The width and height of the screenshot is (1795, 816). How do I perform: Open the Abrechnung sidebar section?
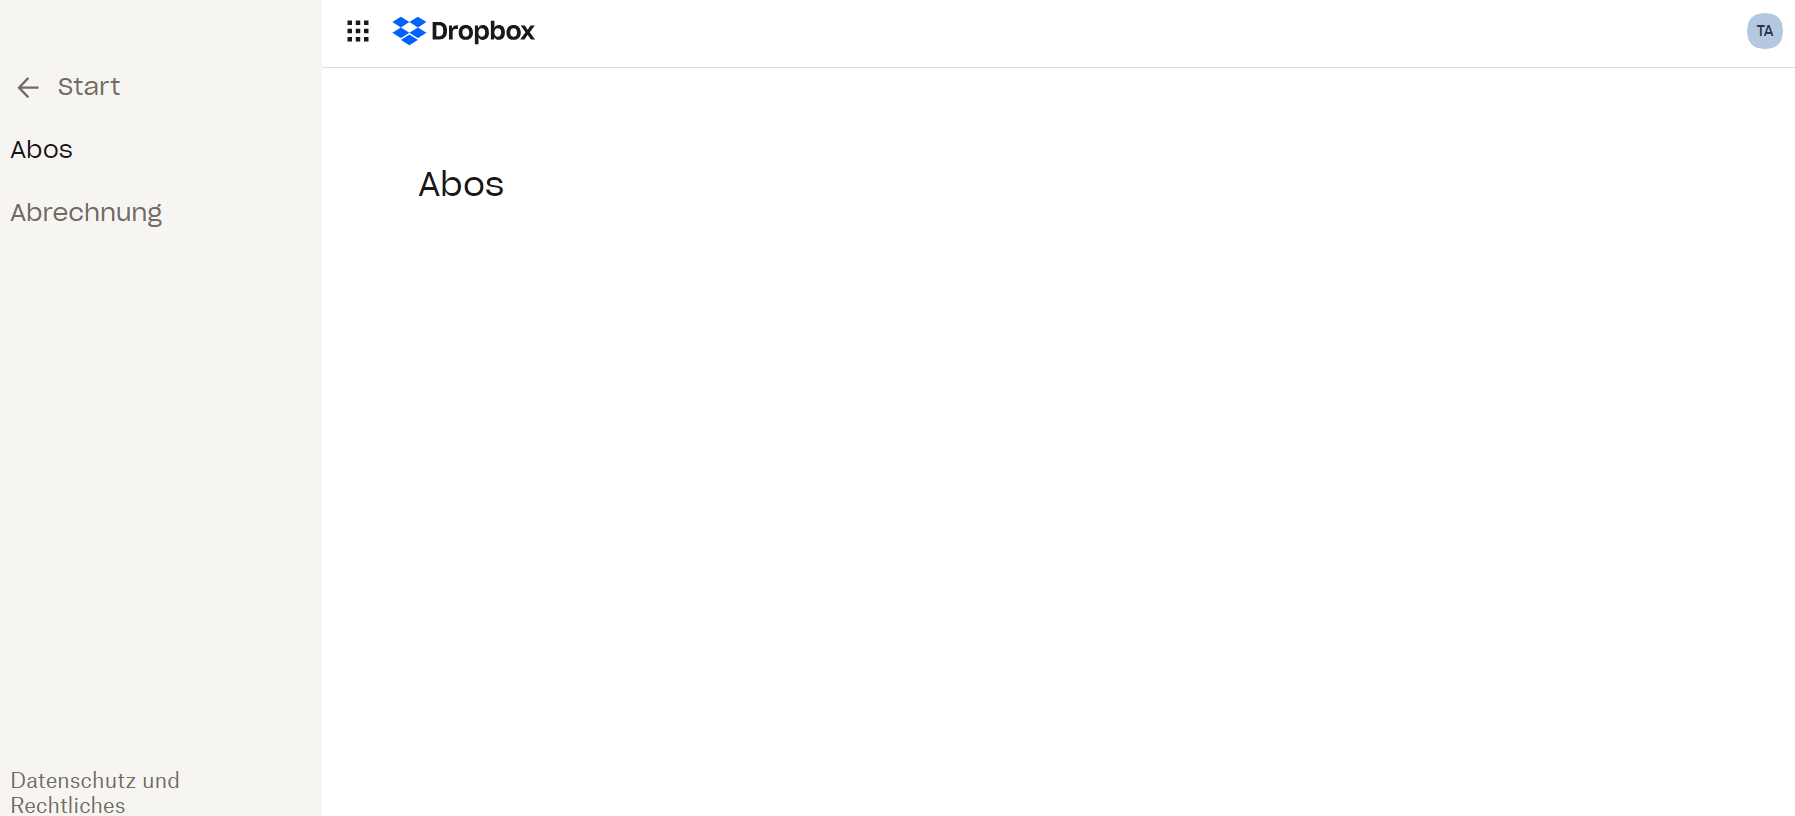(86, 213)
